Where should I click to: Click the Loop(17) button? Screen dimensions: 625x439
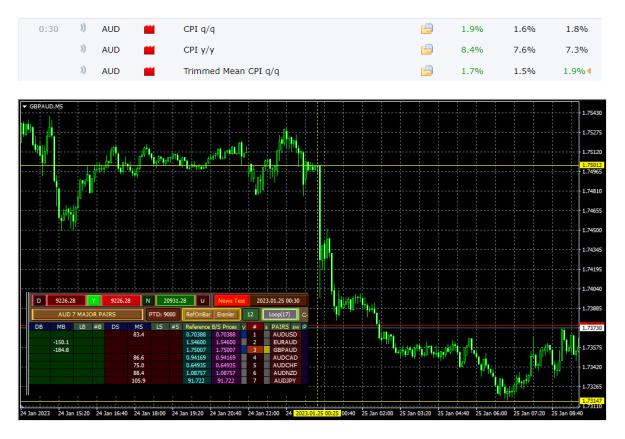tap(279, 315)
